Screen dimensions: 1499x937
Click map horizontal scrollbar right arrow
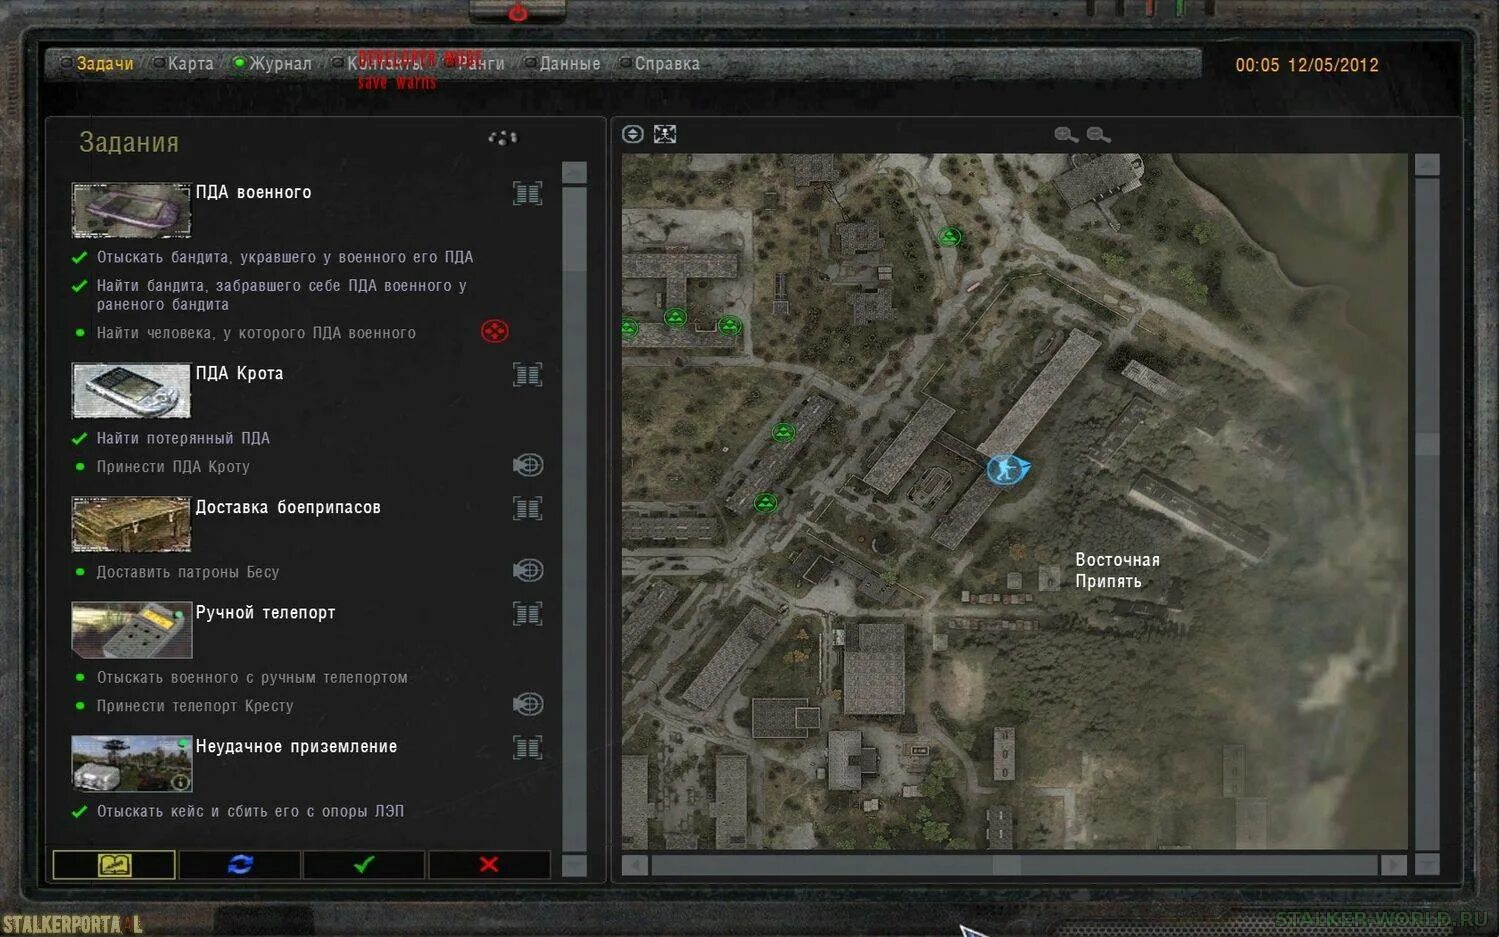tap(1393, 864)
